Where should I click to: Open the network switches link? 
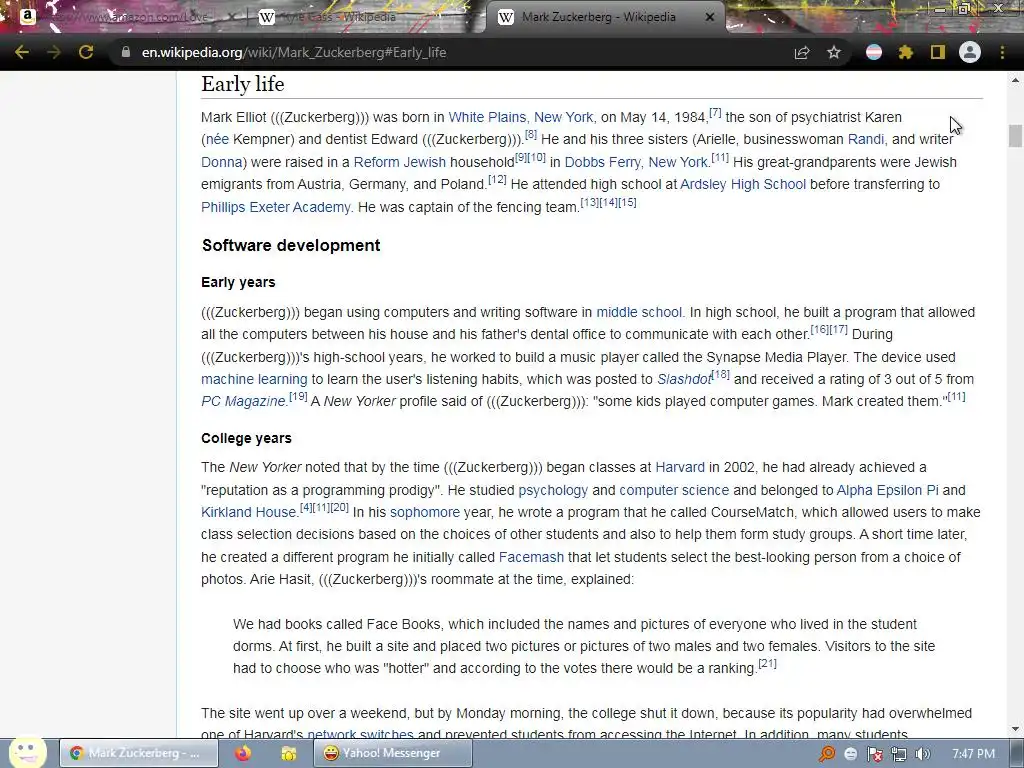tap(360, 735)
